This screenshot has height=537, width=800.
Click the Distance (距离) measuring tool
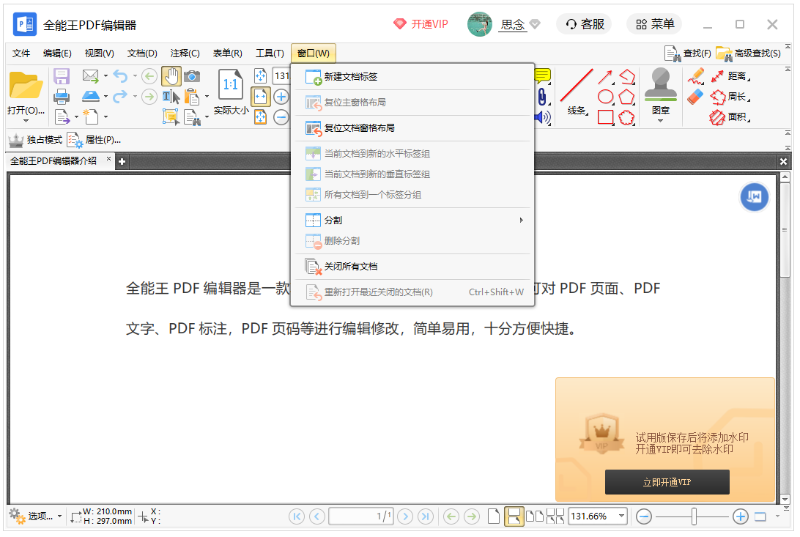click(730, 76)
